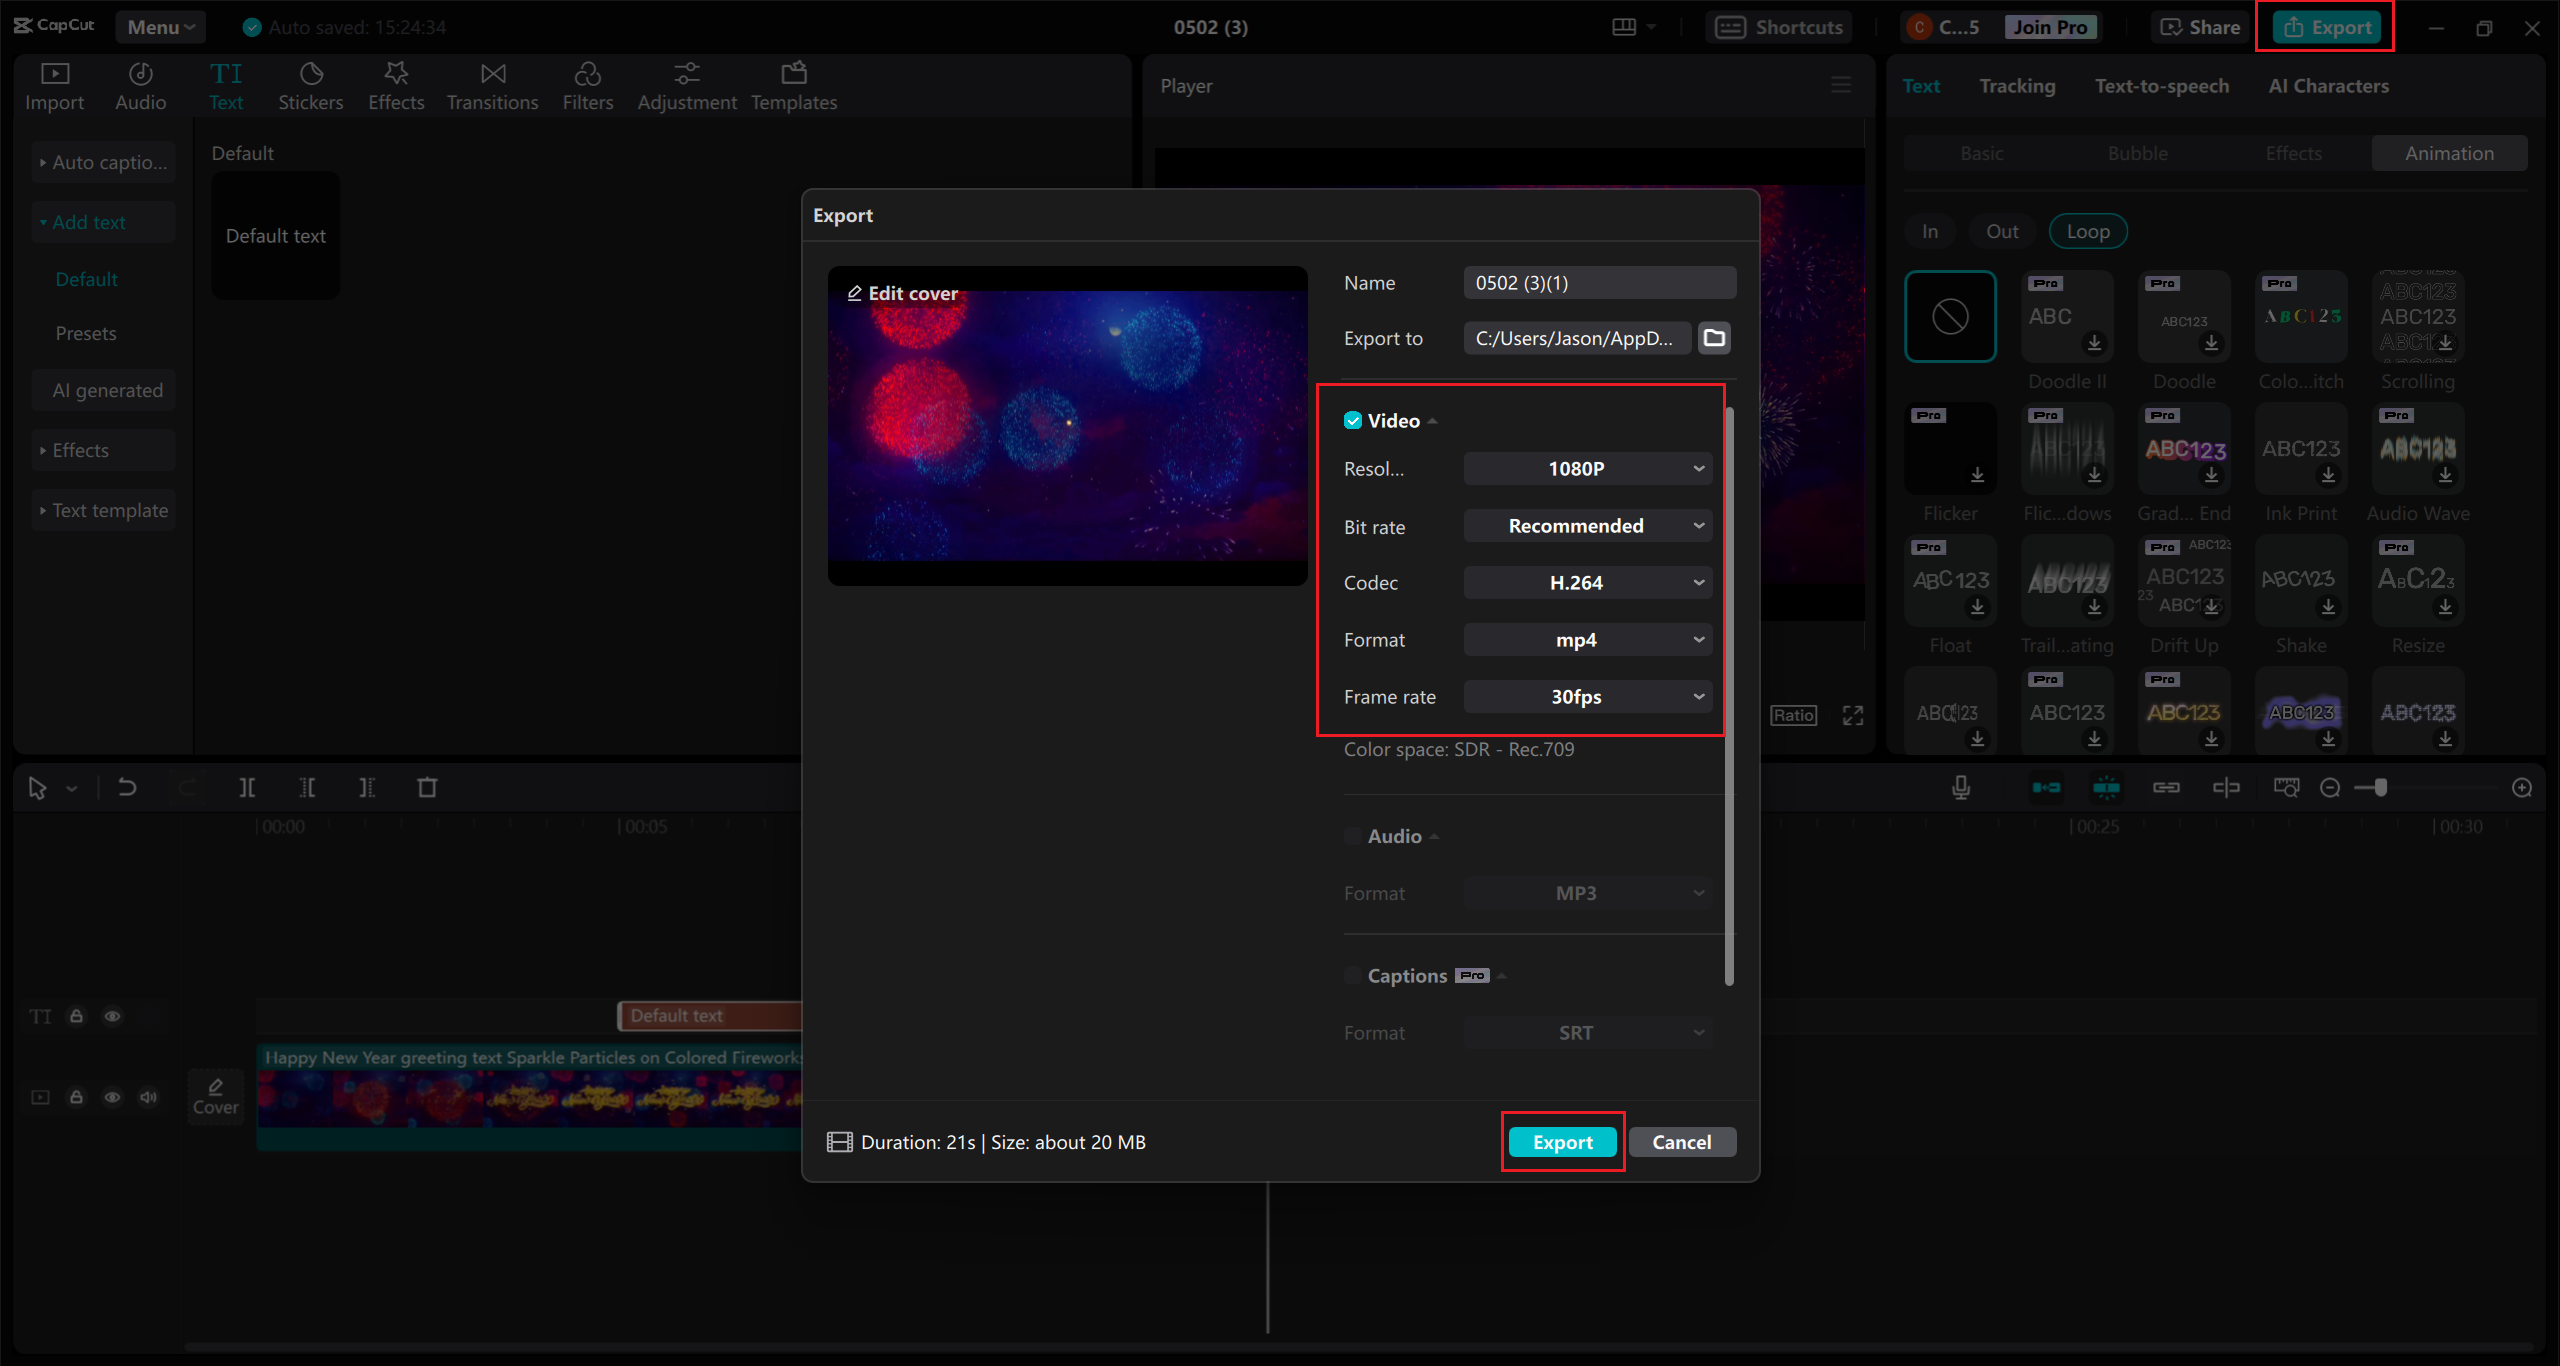Open the Menu in the title bar
The height and width of the screenshot is (1366, 2560).
(160, 27)
